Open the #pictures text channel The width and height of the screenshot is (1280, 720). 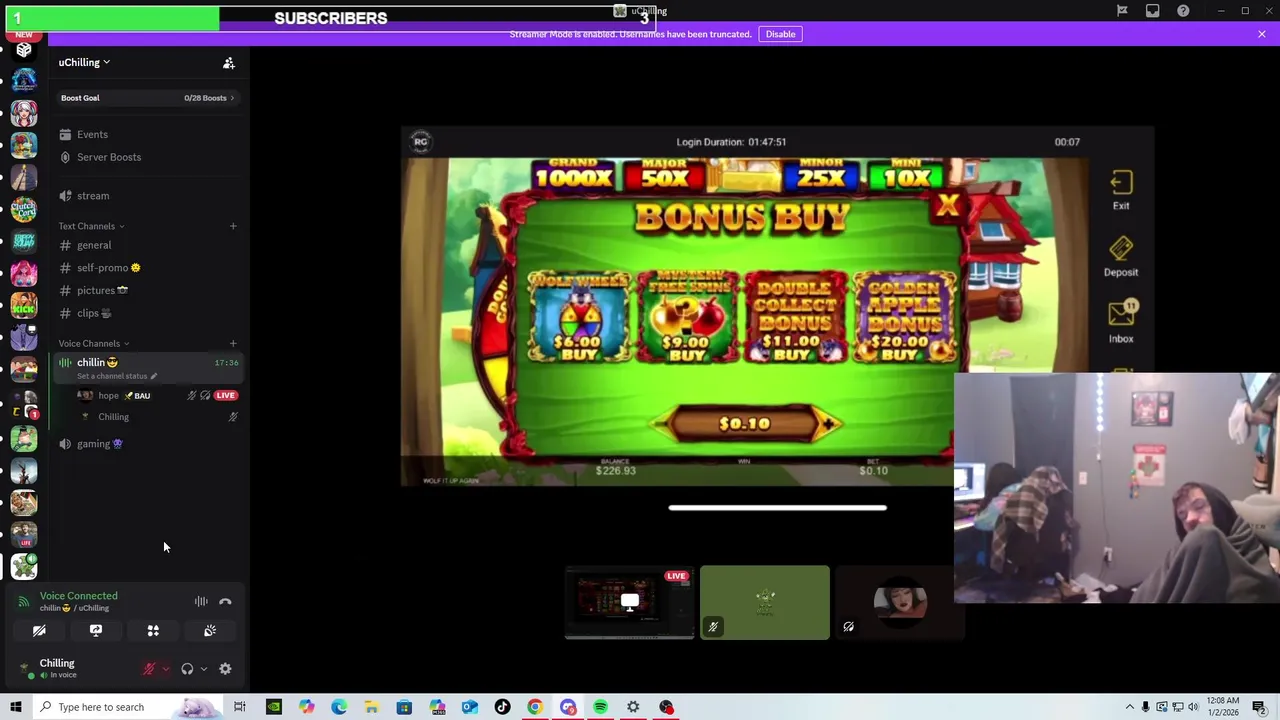click(x=147, y=290)
